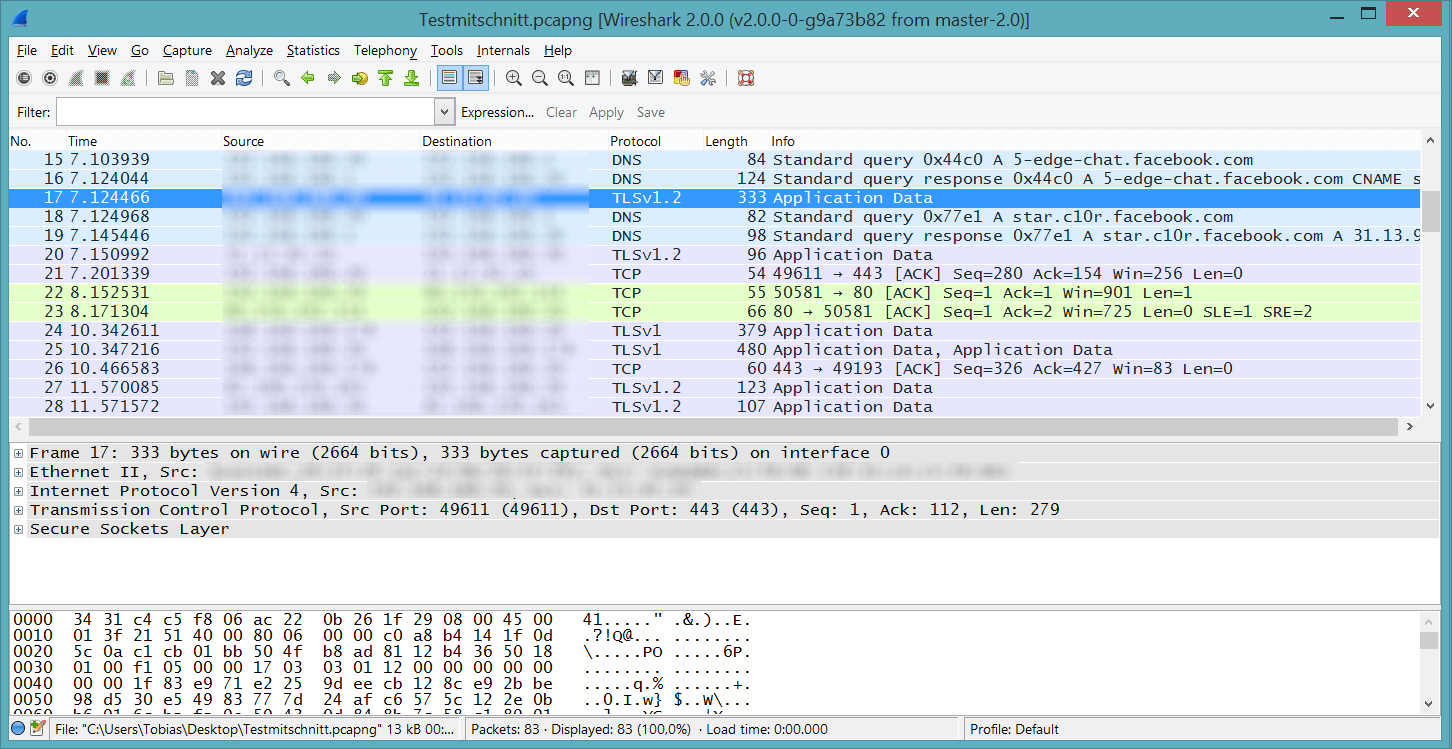Screen dimensions: 1452x749
Task: Open expert info from status bar
Action: point(18,729)
